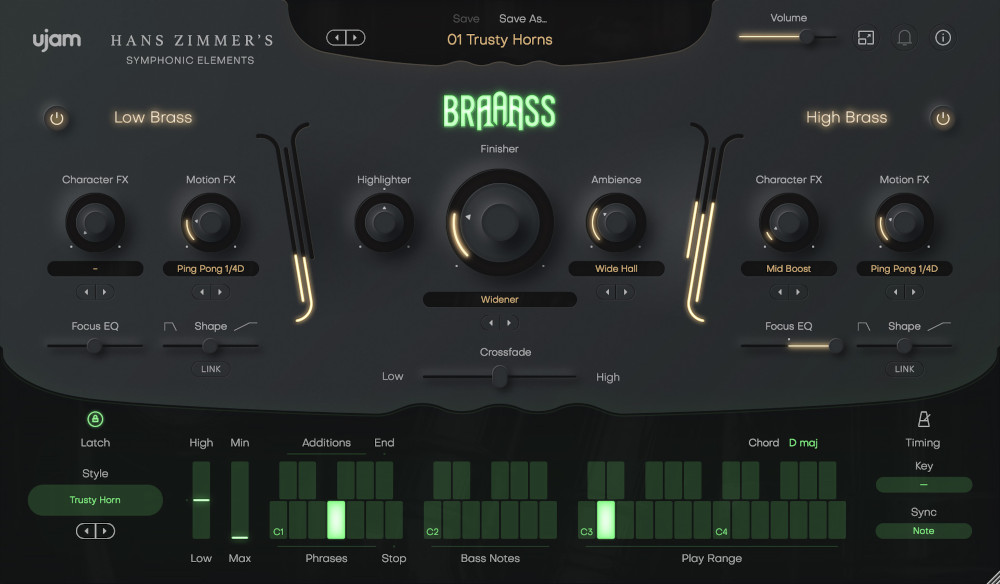Viewport: 1000px width, 584px height.
Task: Select the D maj chord label
Action: tap(804, 442)
